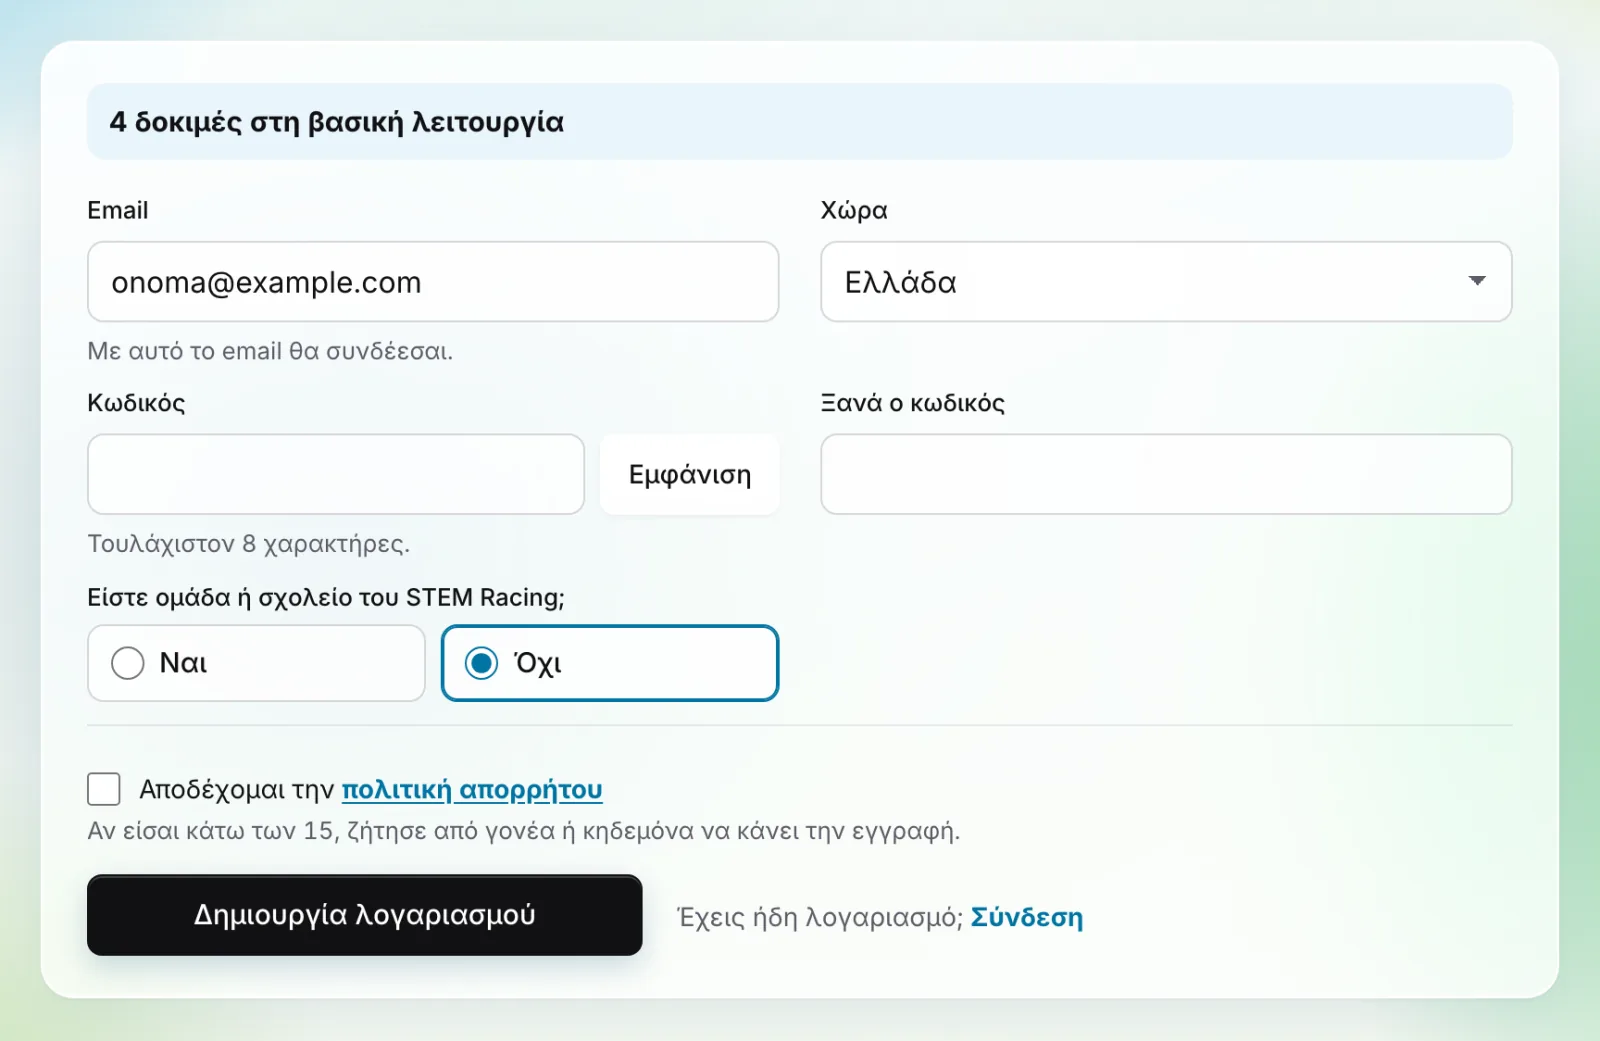The height and width of the screenshot is (1041, 1600).
Task: Focus the Ξανά ο κωδικός field
Action: click(1166, 474)
